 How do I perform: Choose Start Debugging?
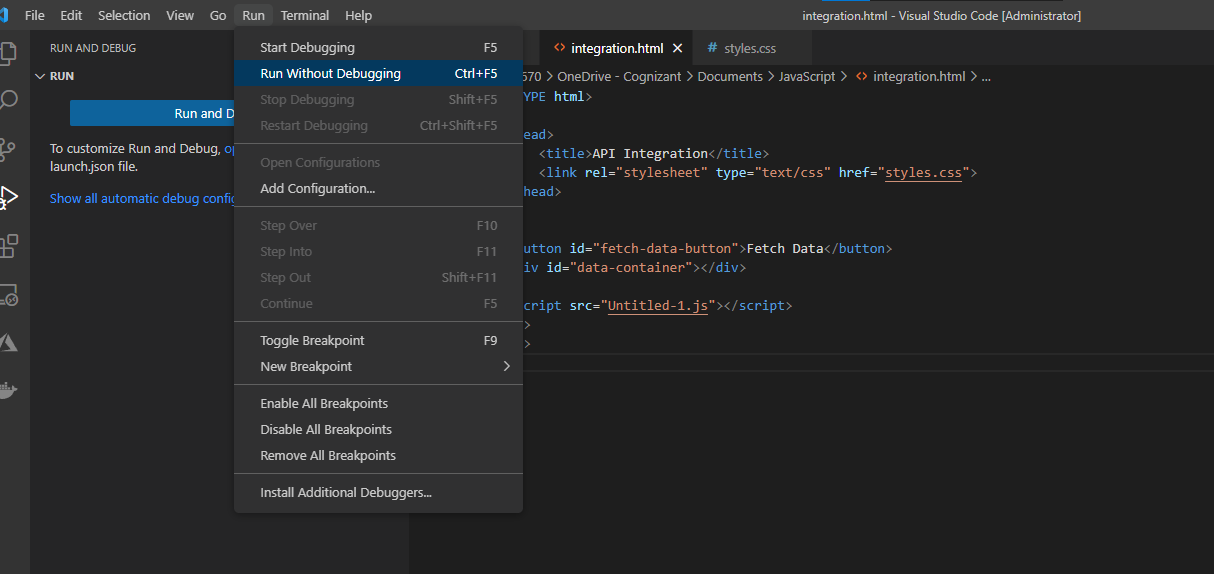click(378, 47)
